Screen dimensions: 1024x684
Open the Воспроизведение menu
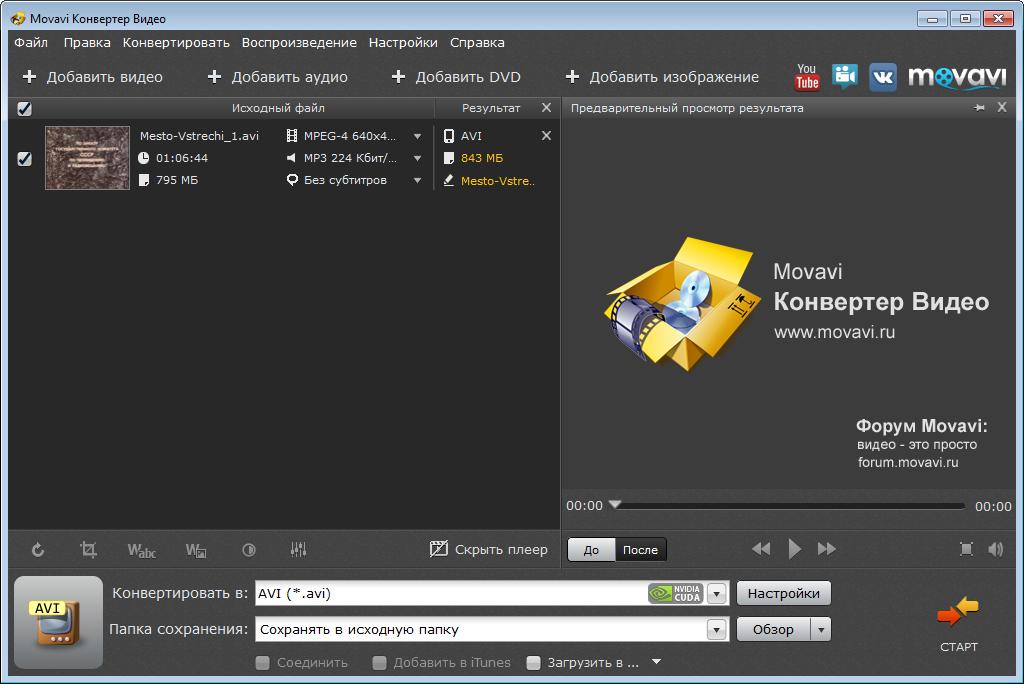pos(299,43)
